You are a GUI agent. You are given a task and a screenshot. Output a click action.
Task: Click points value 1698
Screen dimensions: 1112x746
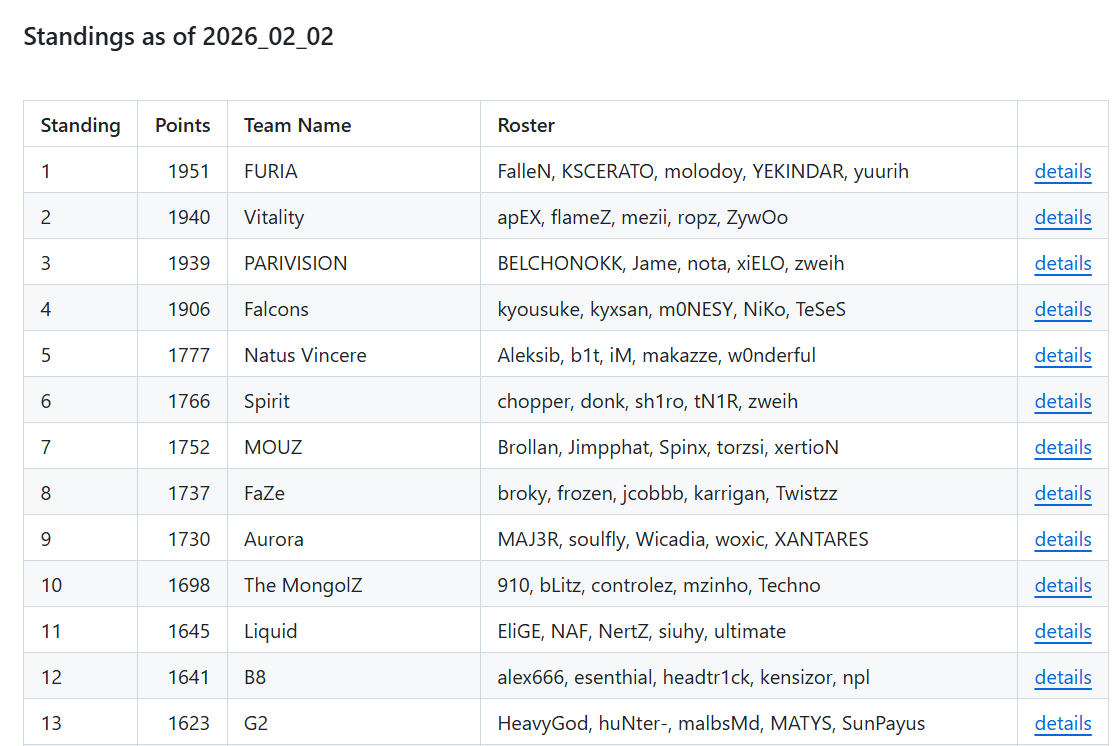tap(189, 586)
